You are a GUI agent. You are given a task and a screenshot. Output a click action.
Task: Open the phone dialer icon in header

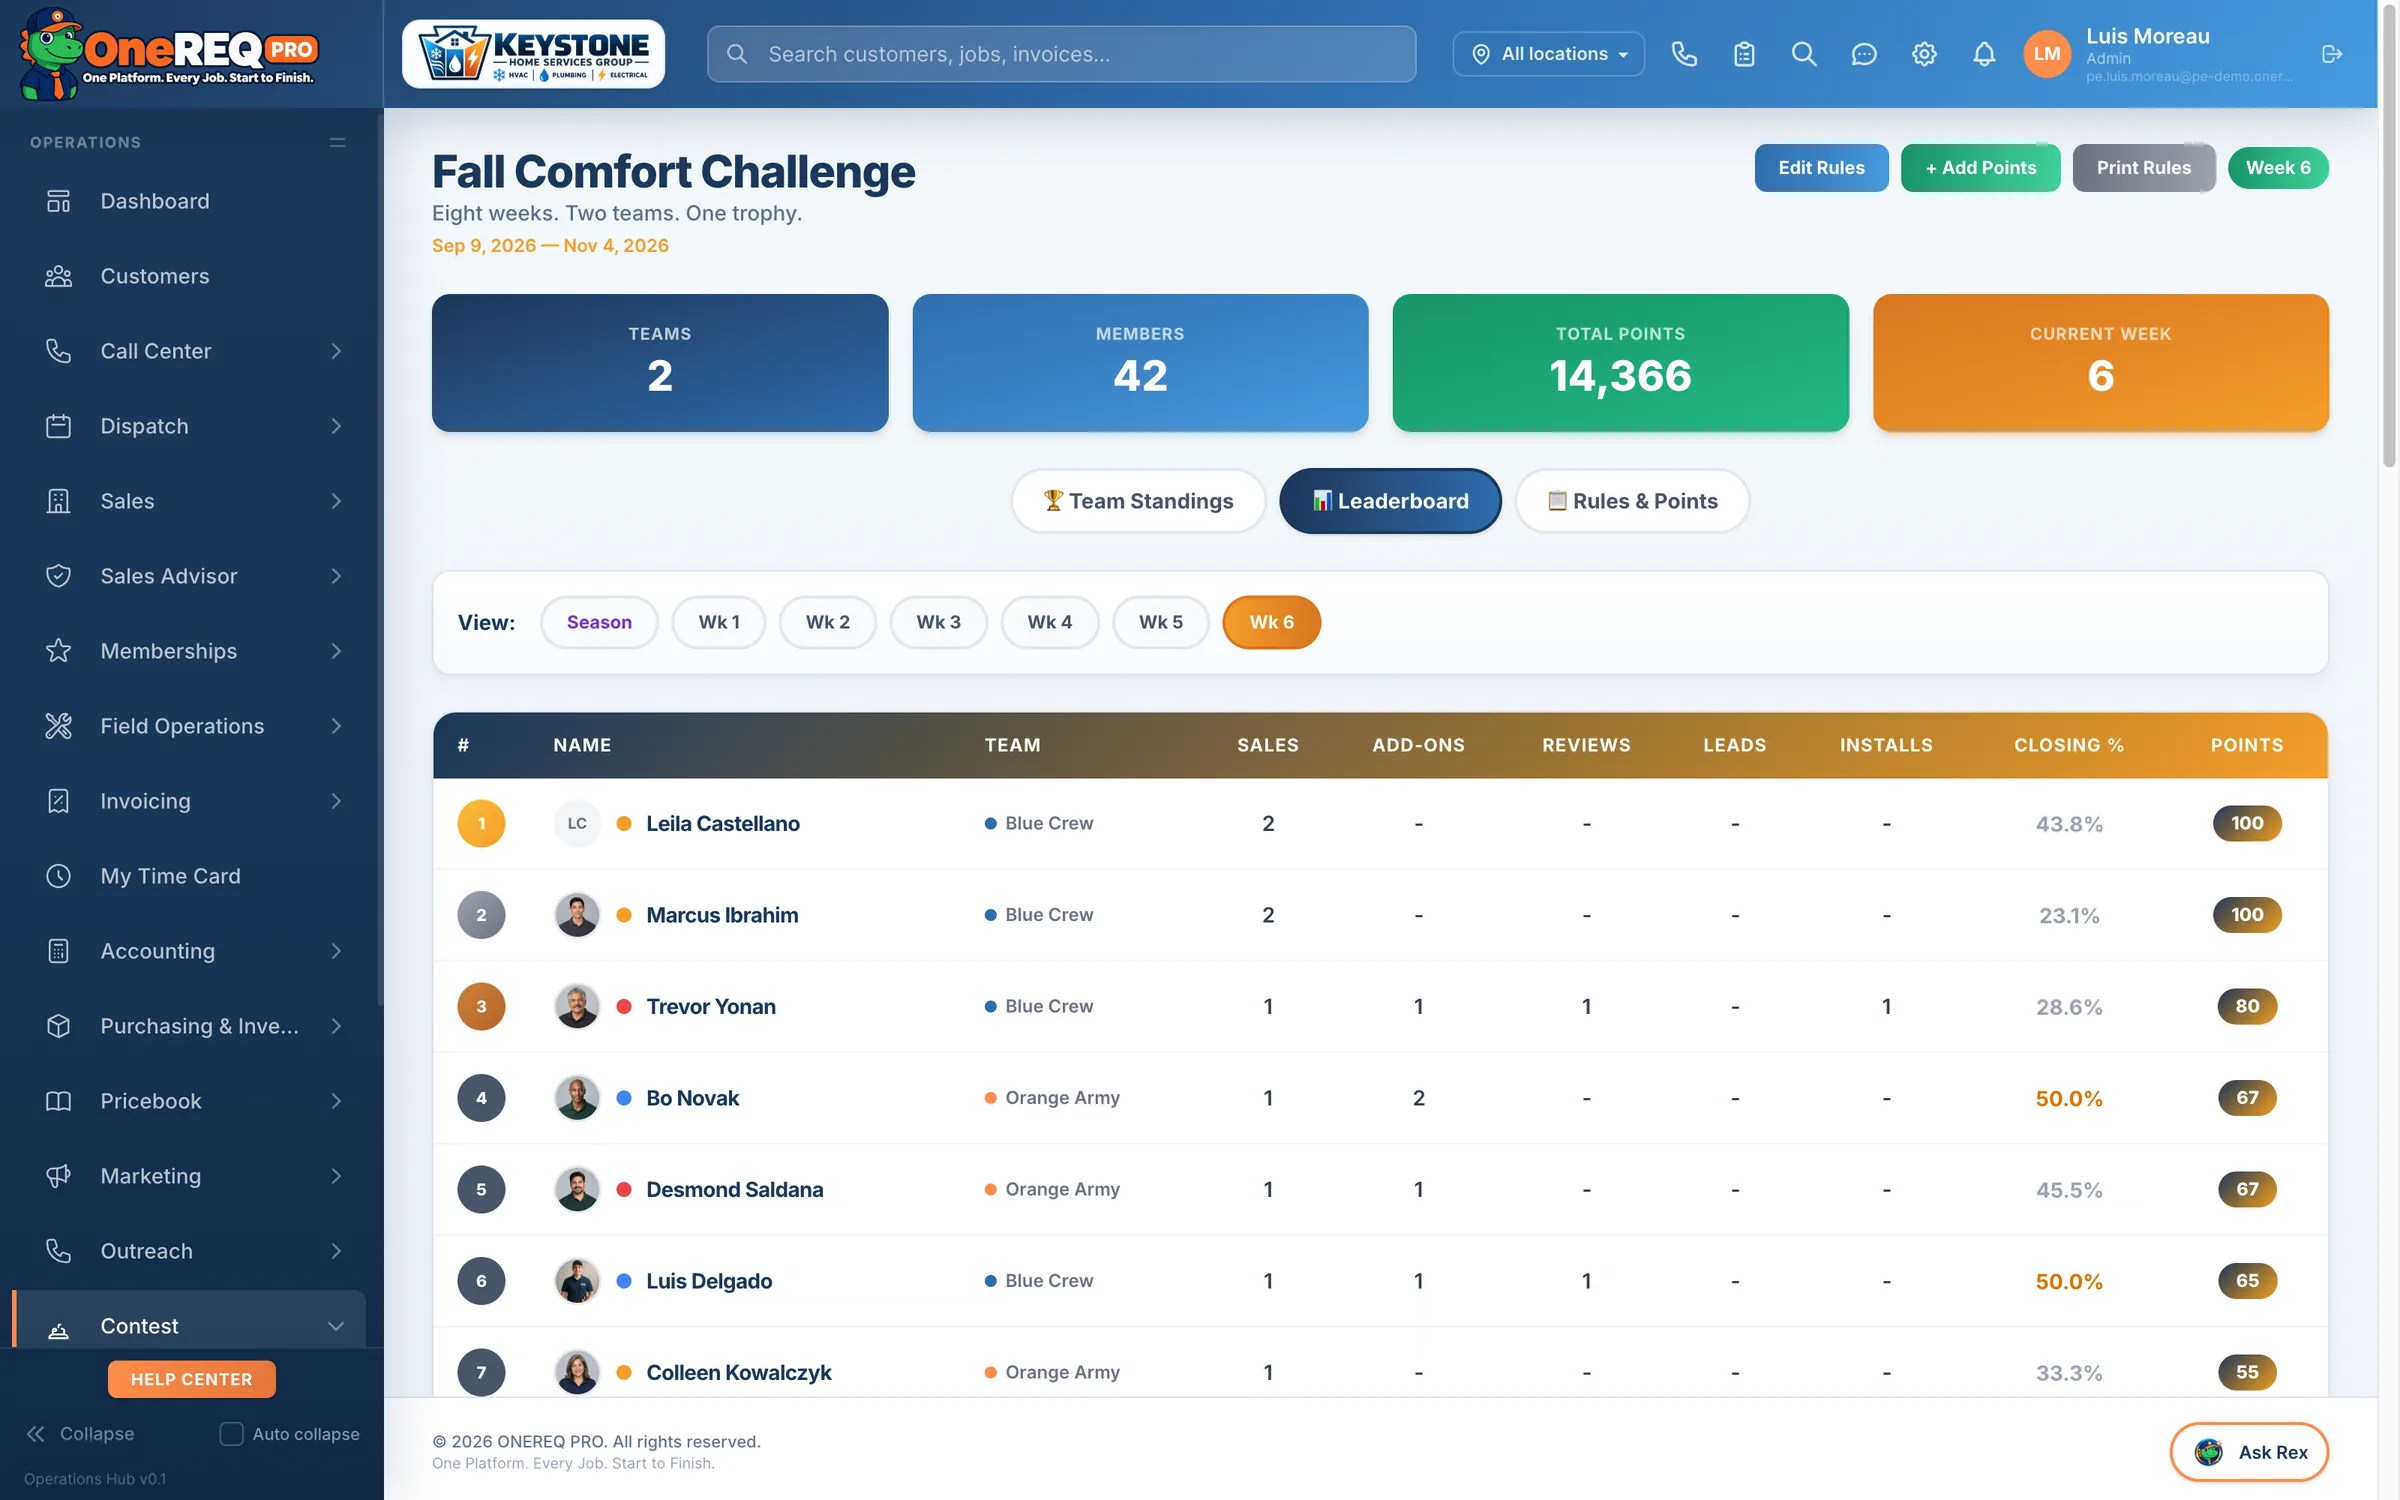(1684, 54)
